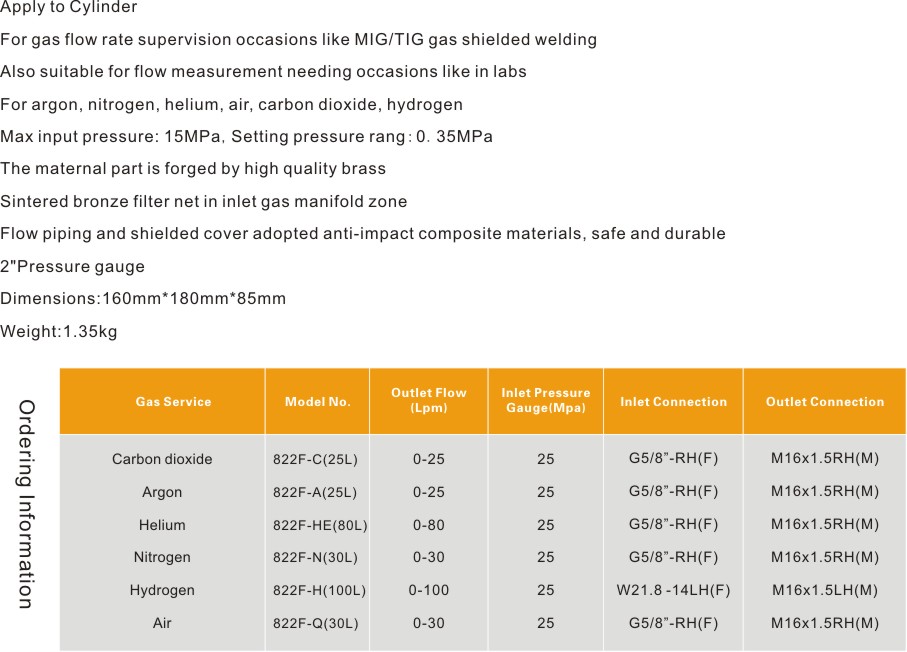Viewport: 907px width, 652px height.
Task: Click the Outlet Connection column header
Action: click(824, 402)
